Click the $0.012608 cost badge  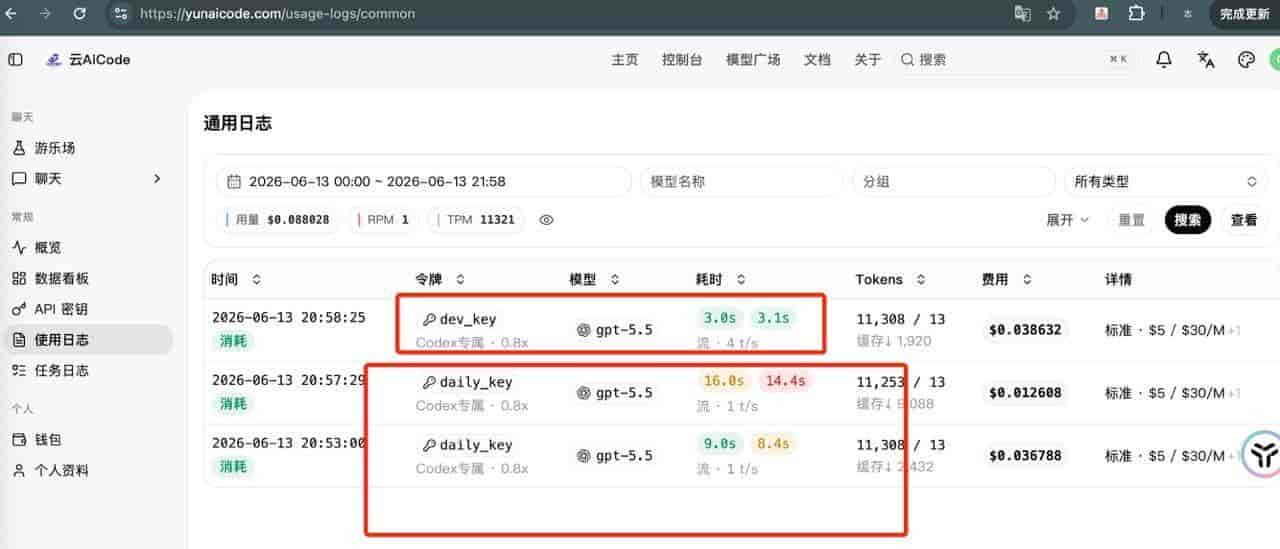pyautogui.click(x=1025, y=393)
